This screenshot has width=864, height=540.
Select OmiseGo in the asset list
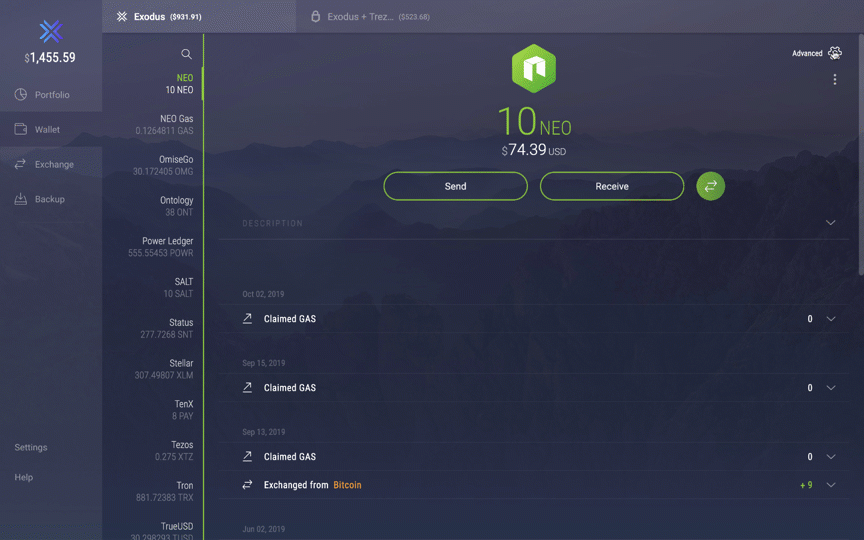coord(153,165)
